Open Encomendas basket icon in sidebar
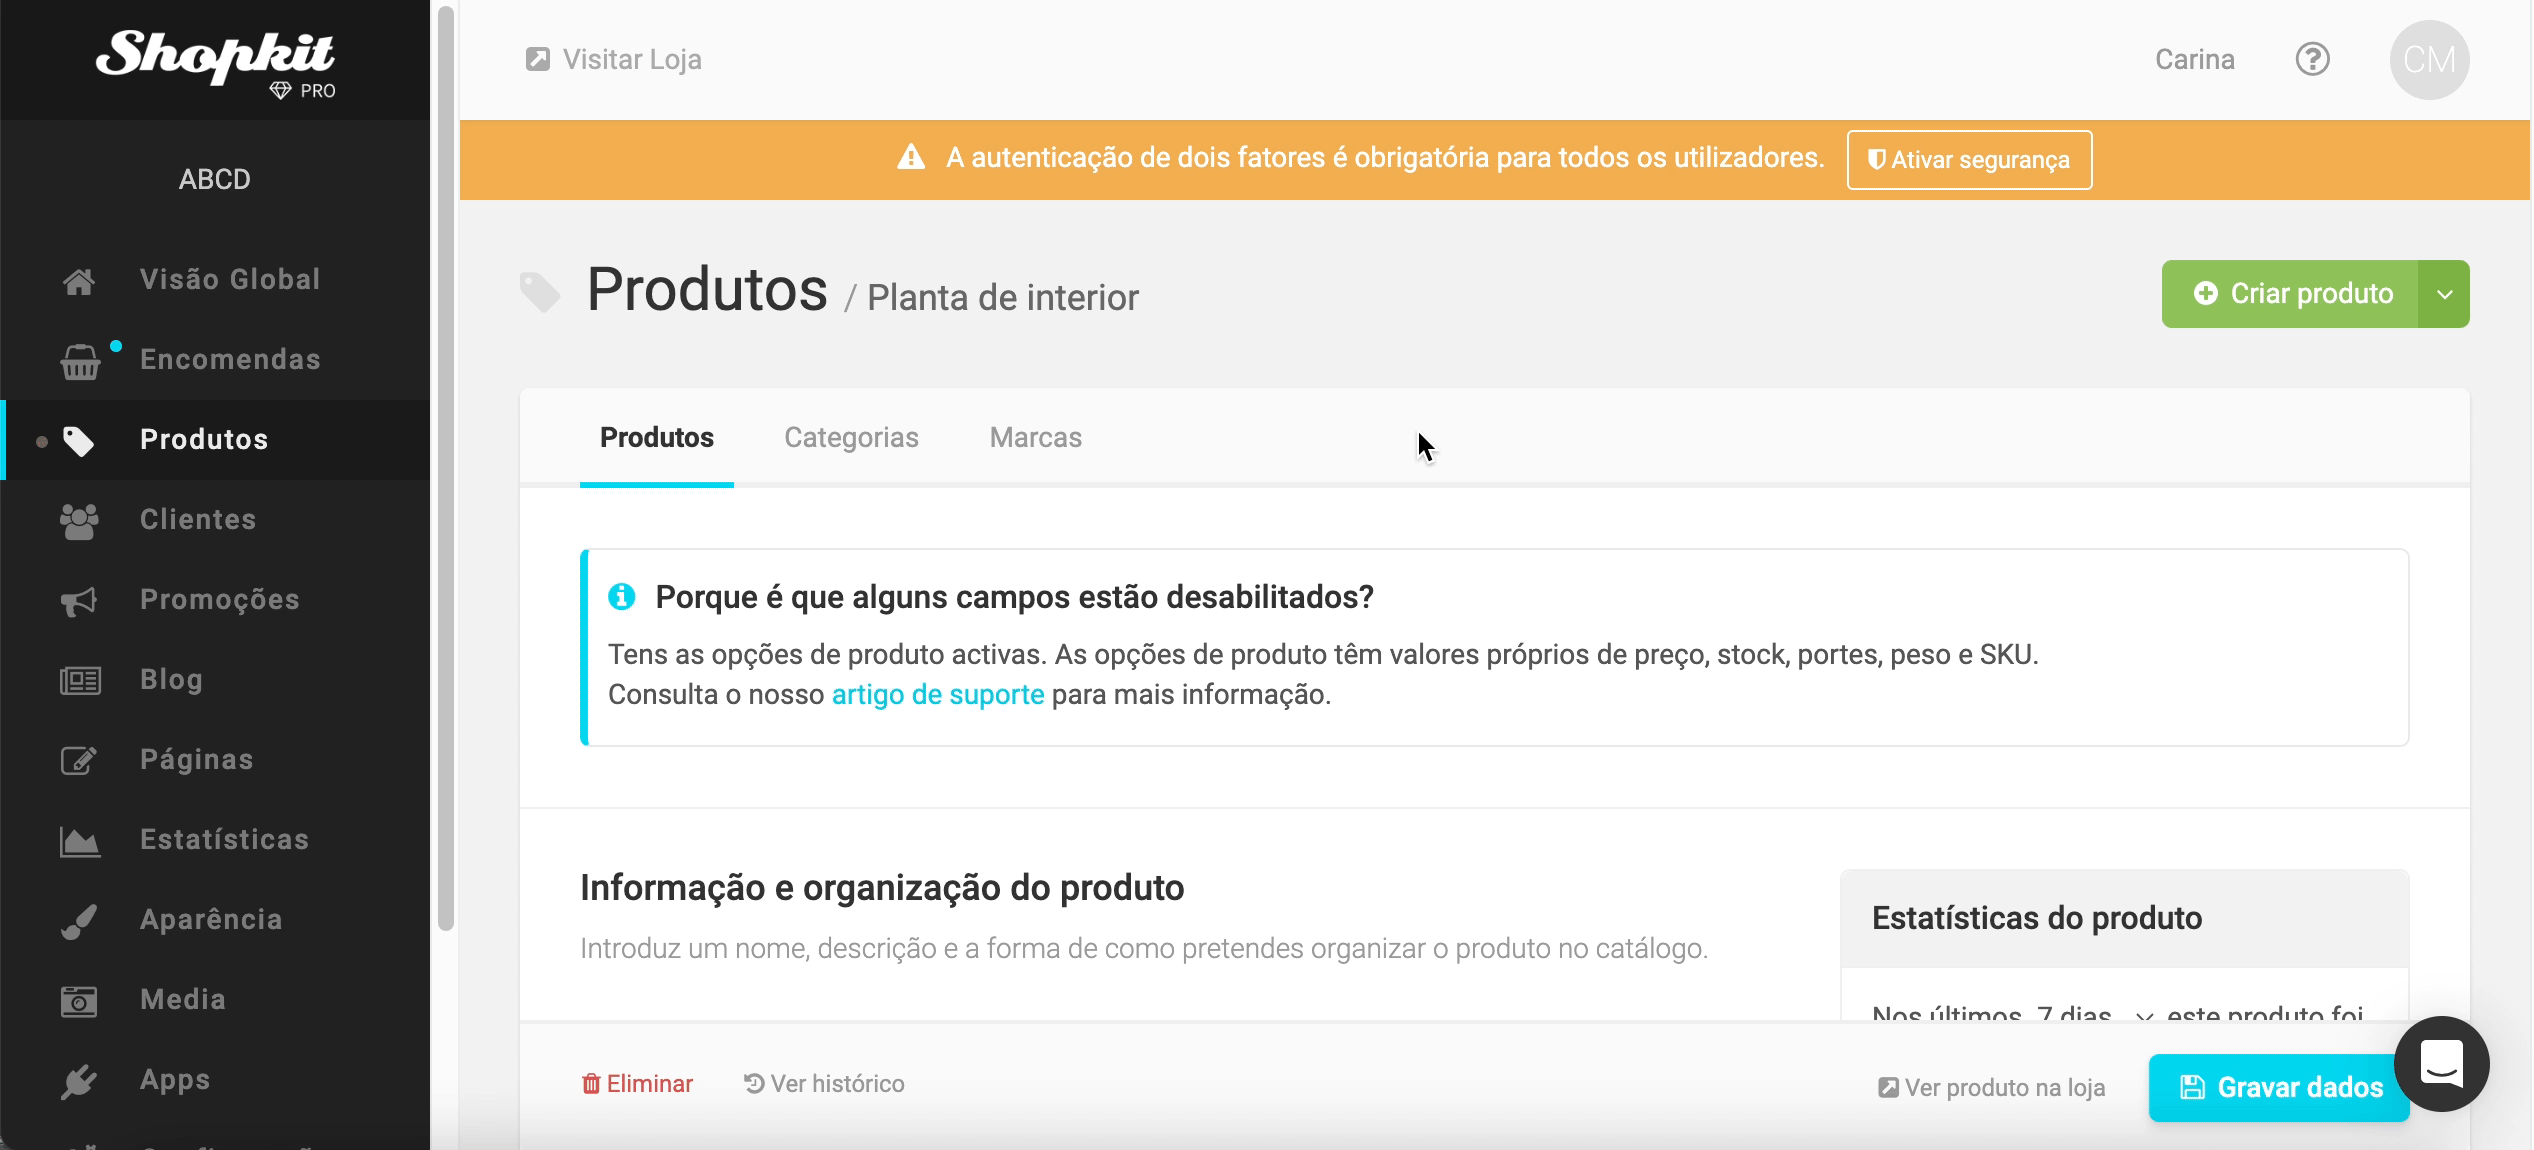Viewport: 2534px width, 1150px height. [80, 361]
